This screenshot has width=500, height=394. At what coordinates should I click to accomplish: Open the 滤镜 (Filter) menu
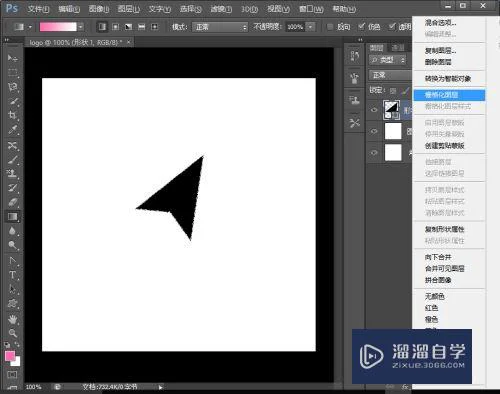click(x=221, y=9)
